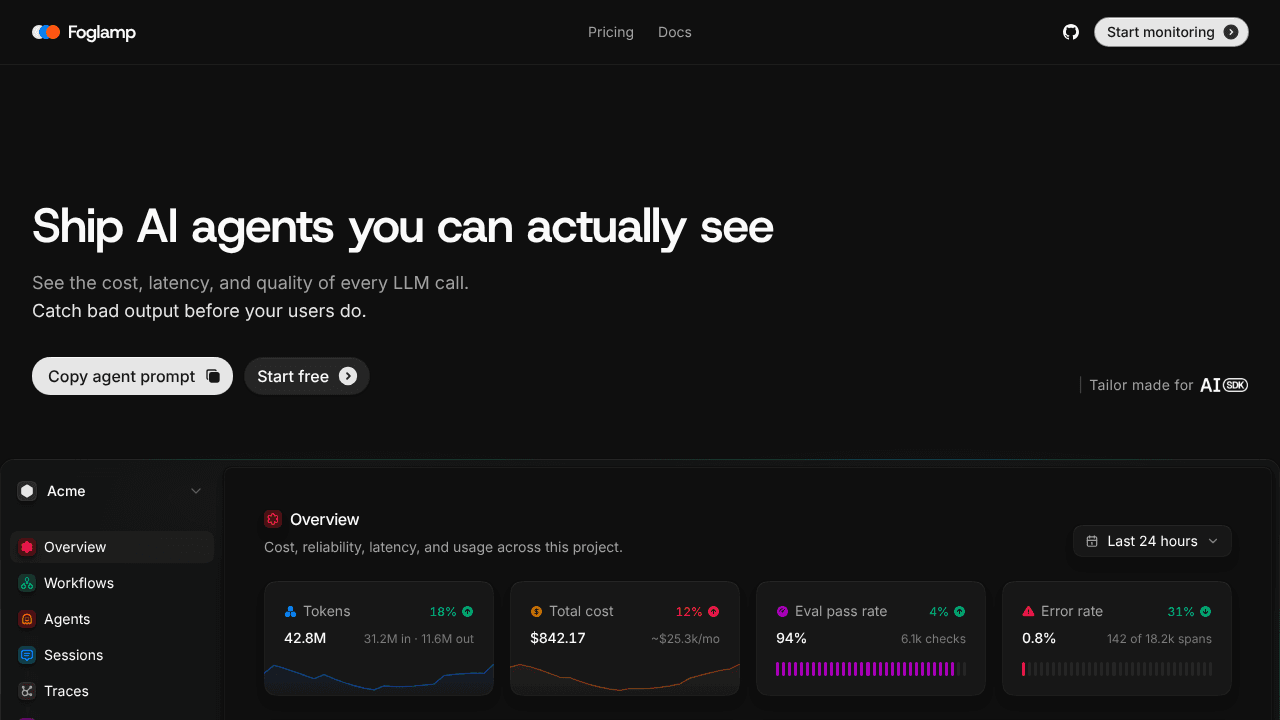Image resolution: width=1280 pixels, height=720 pixels.
Task: Select Overview in the sidebar
Action: [x=112, y=547]
